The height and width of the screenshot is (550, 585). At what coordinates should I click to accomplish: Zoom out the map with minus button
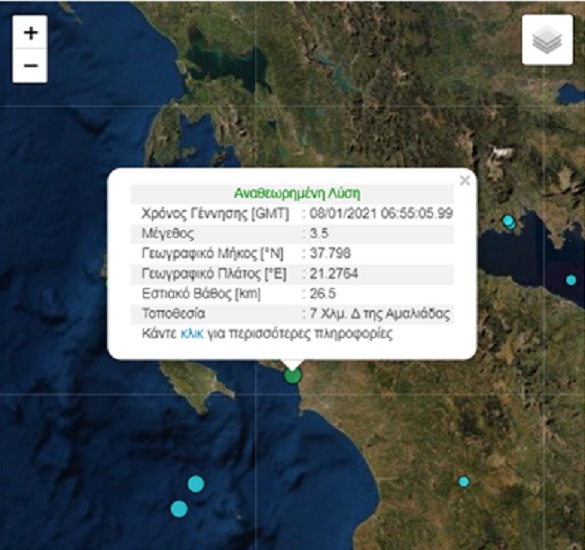pos(30,66)
